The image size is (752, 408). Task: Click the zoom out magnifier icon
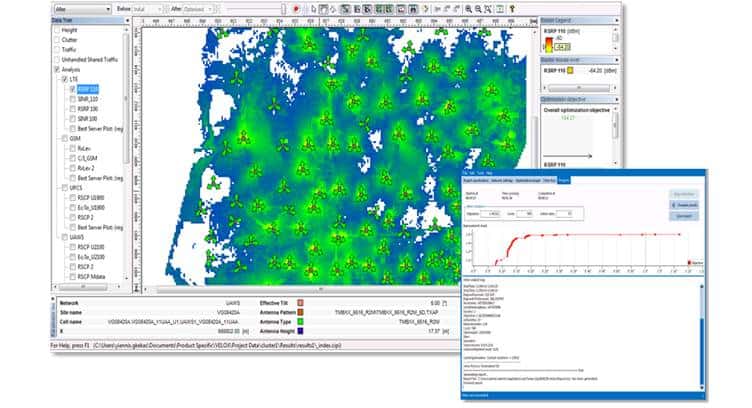(478, 8)
